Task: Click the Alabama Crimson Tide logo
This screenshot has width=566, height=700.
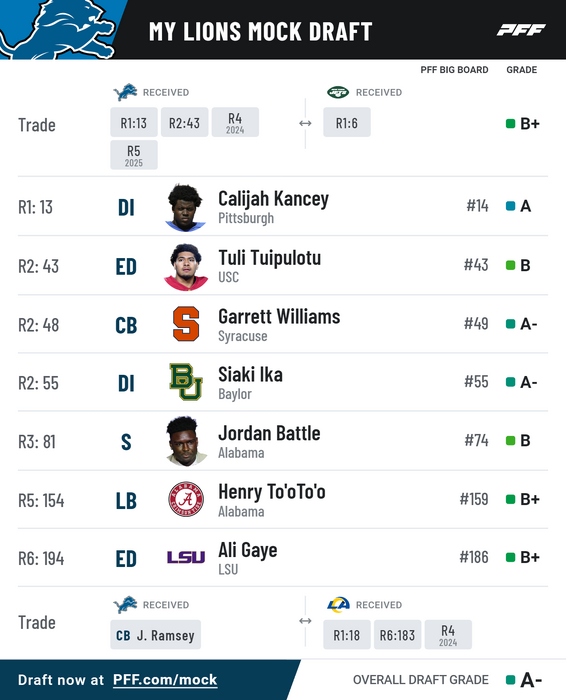Action: tap(186, 499)
